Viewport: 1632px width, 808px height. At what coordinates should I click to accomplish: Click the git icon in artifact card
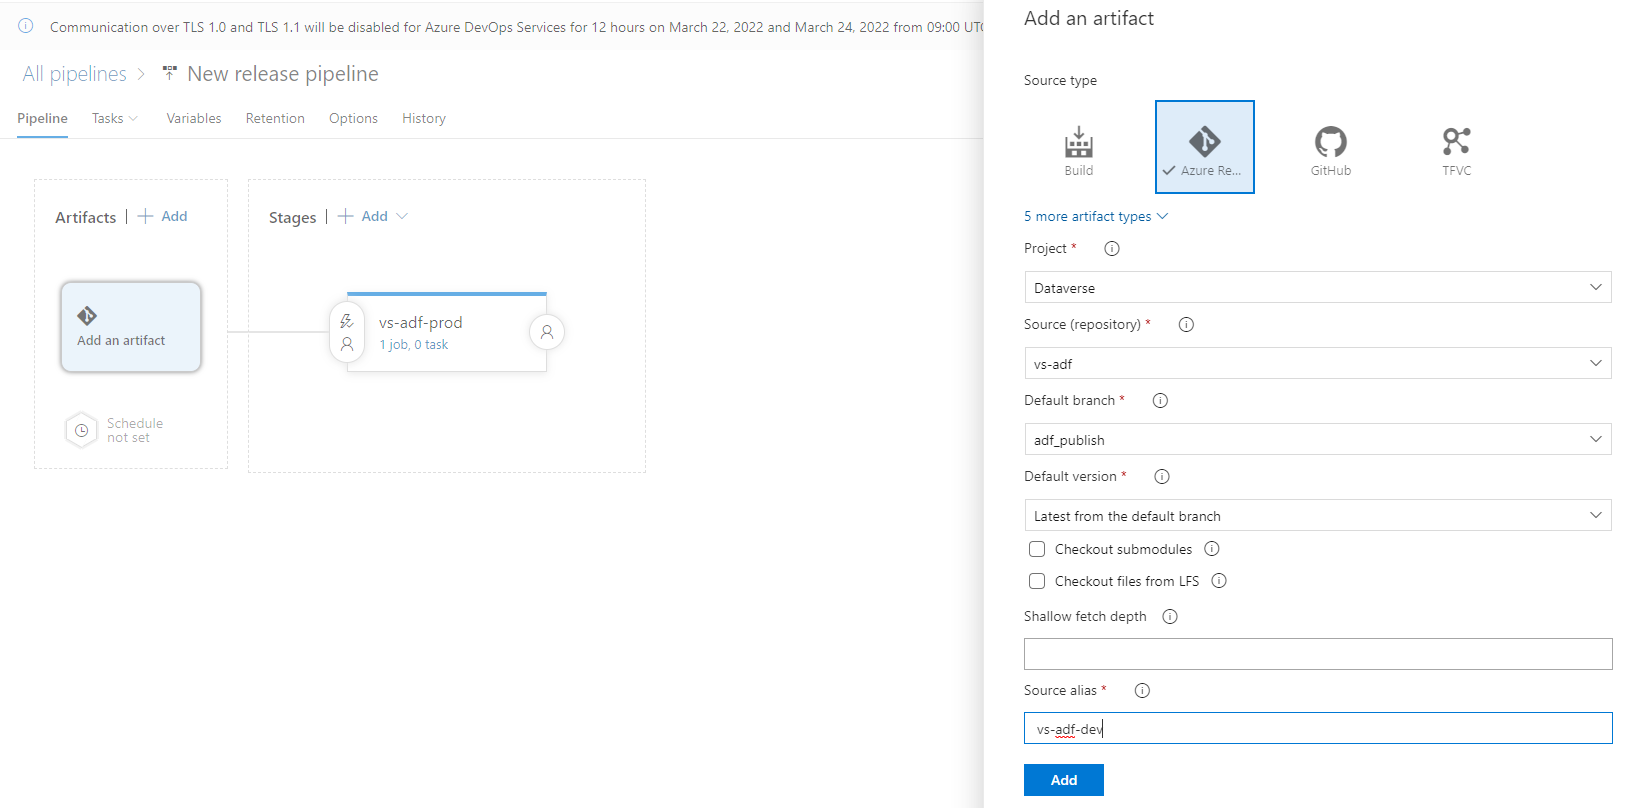[x=87, y=316]
